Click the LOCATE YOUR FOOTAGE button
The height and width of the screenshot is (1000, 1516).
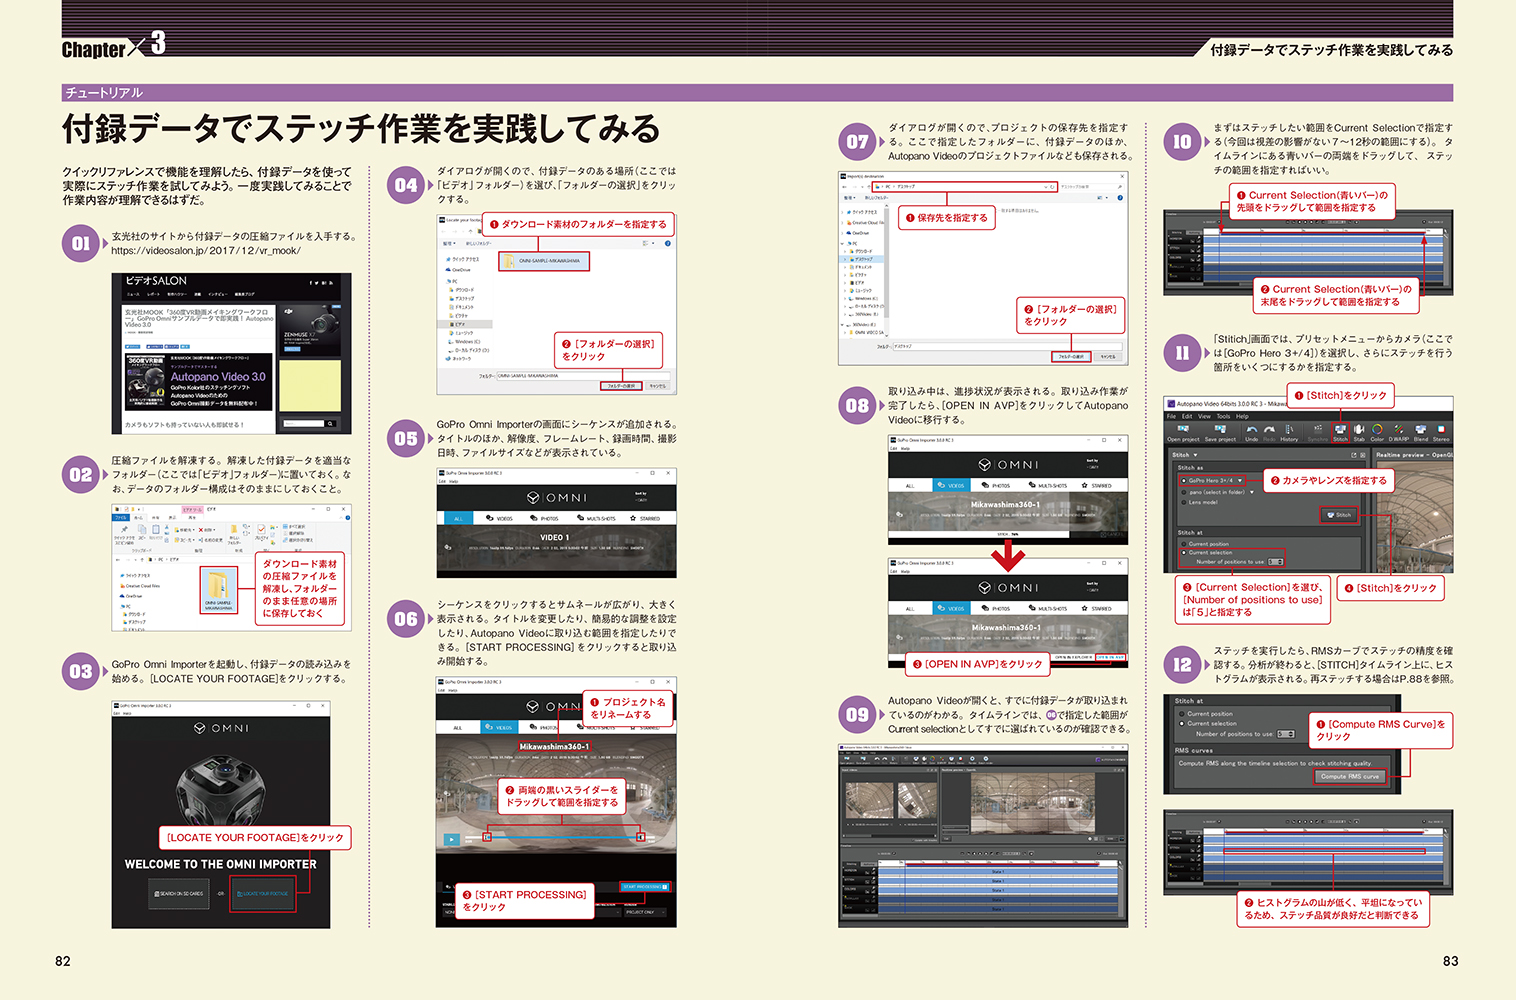tap(263, 893)
